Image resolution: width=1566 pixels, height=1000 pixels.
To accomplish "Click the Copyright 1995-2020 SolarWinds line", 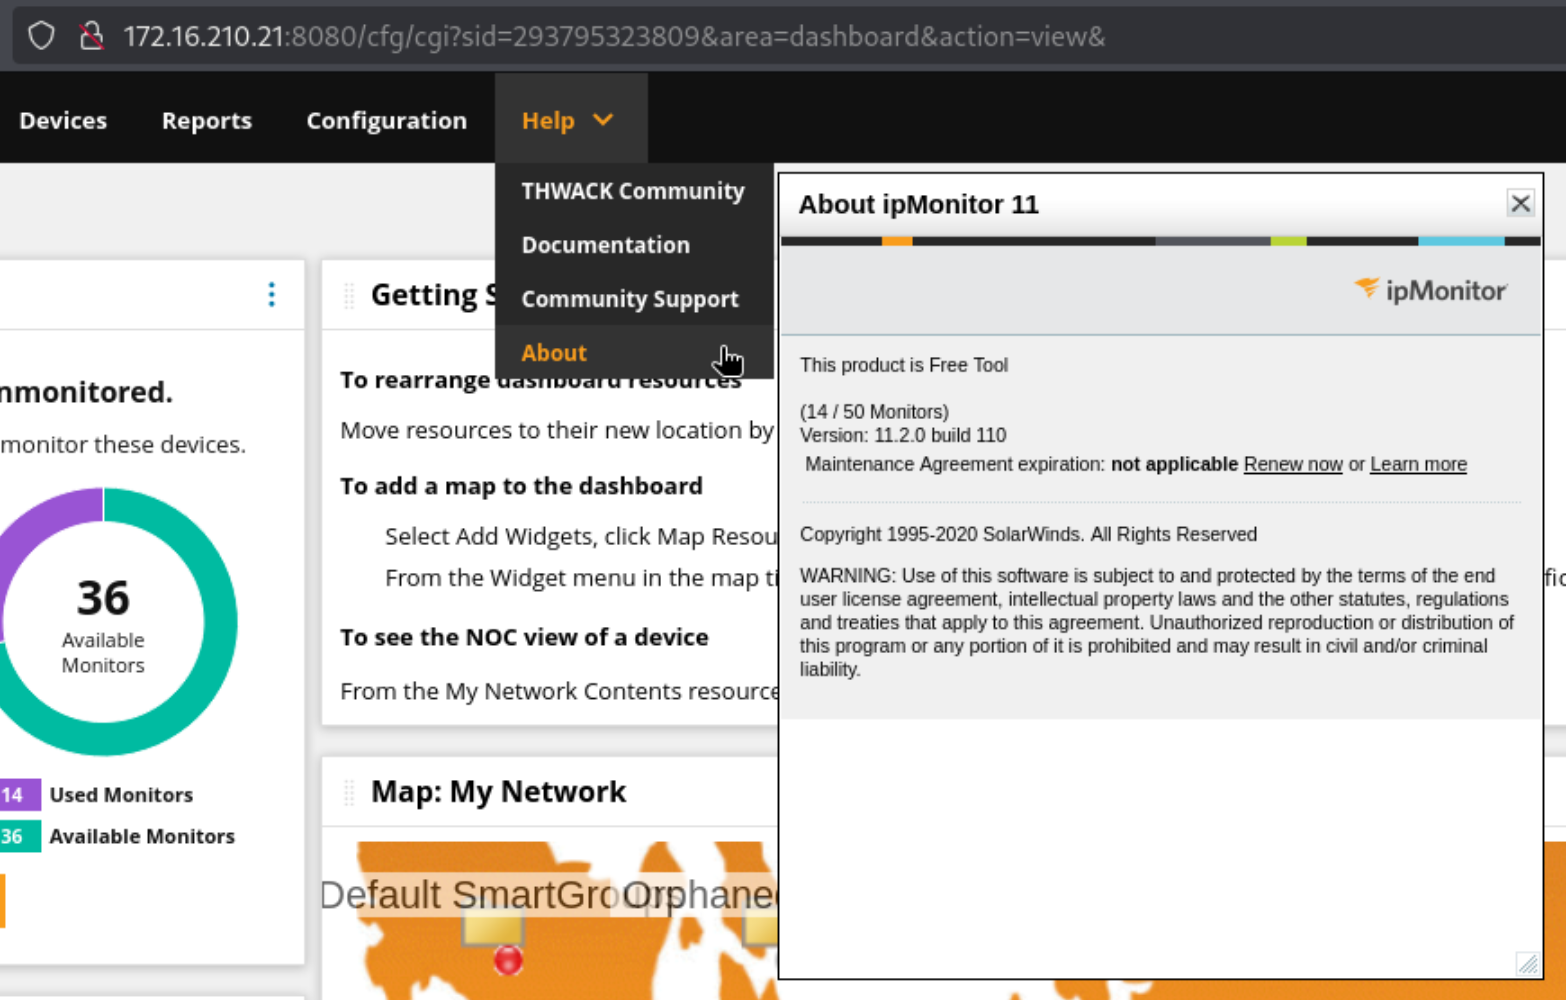I will [x=1028, y=534].
